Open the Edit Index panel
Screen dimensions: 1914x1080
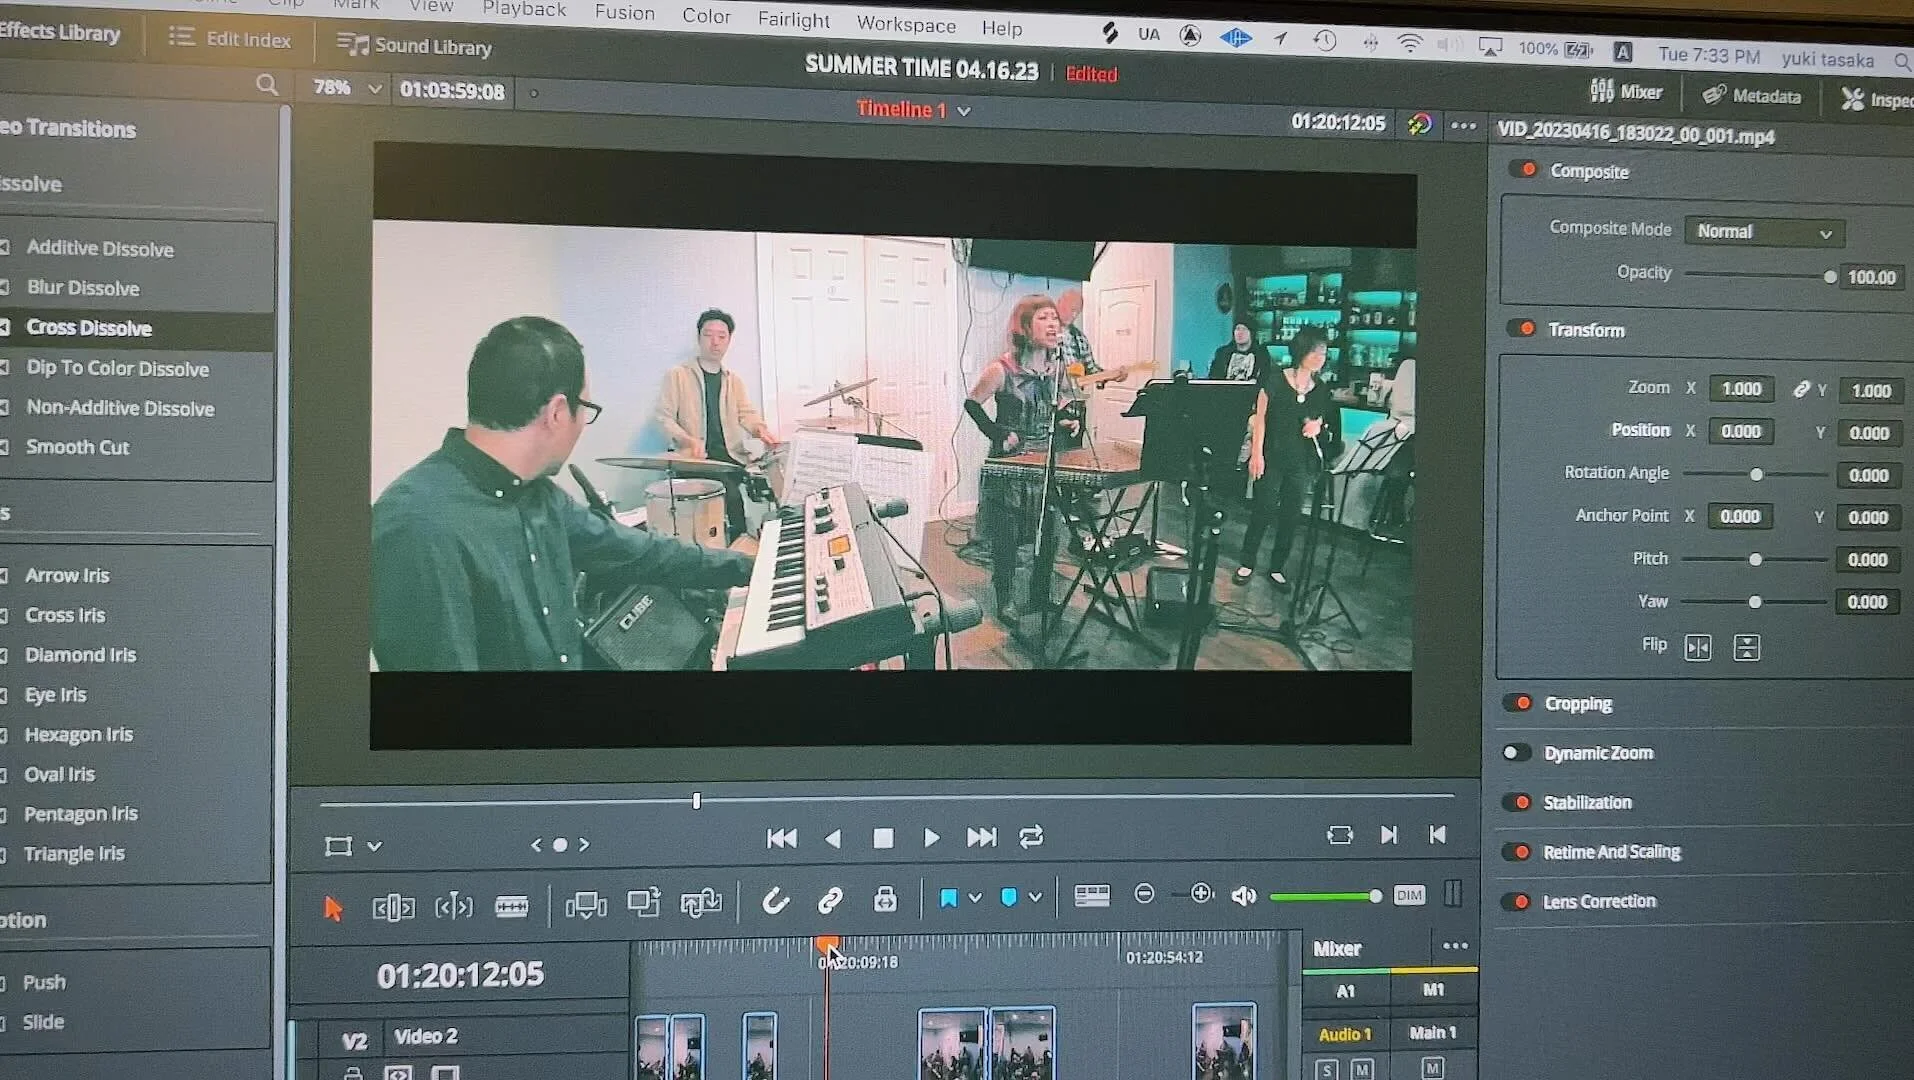[x=230, y=39]
